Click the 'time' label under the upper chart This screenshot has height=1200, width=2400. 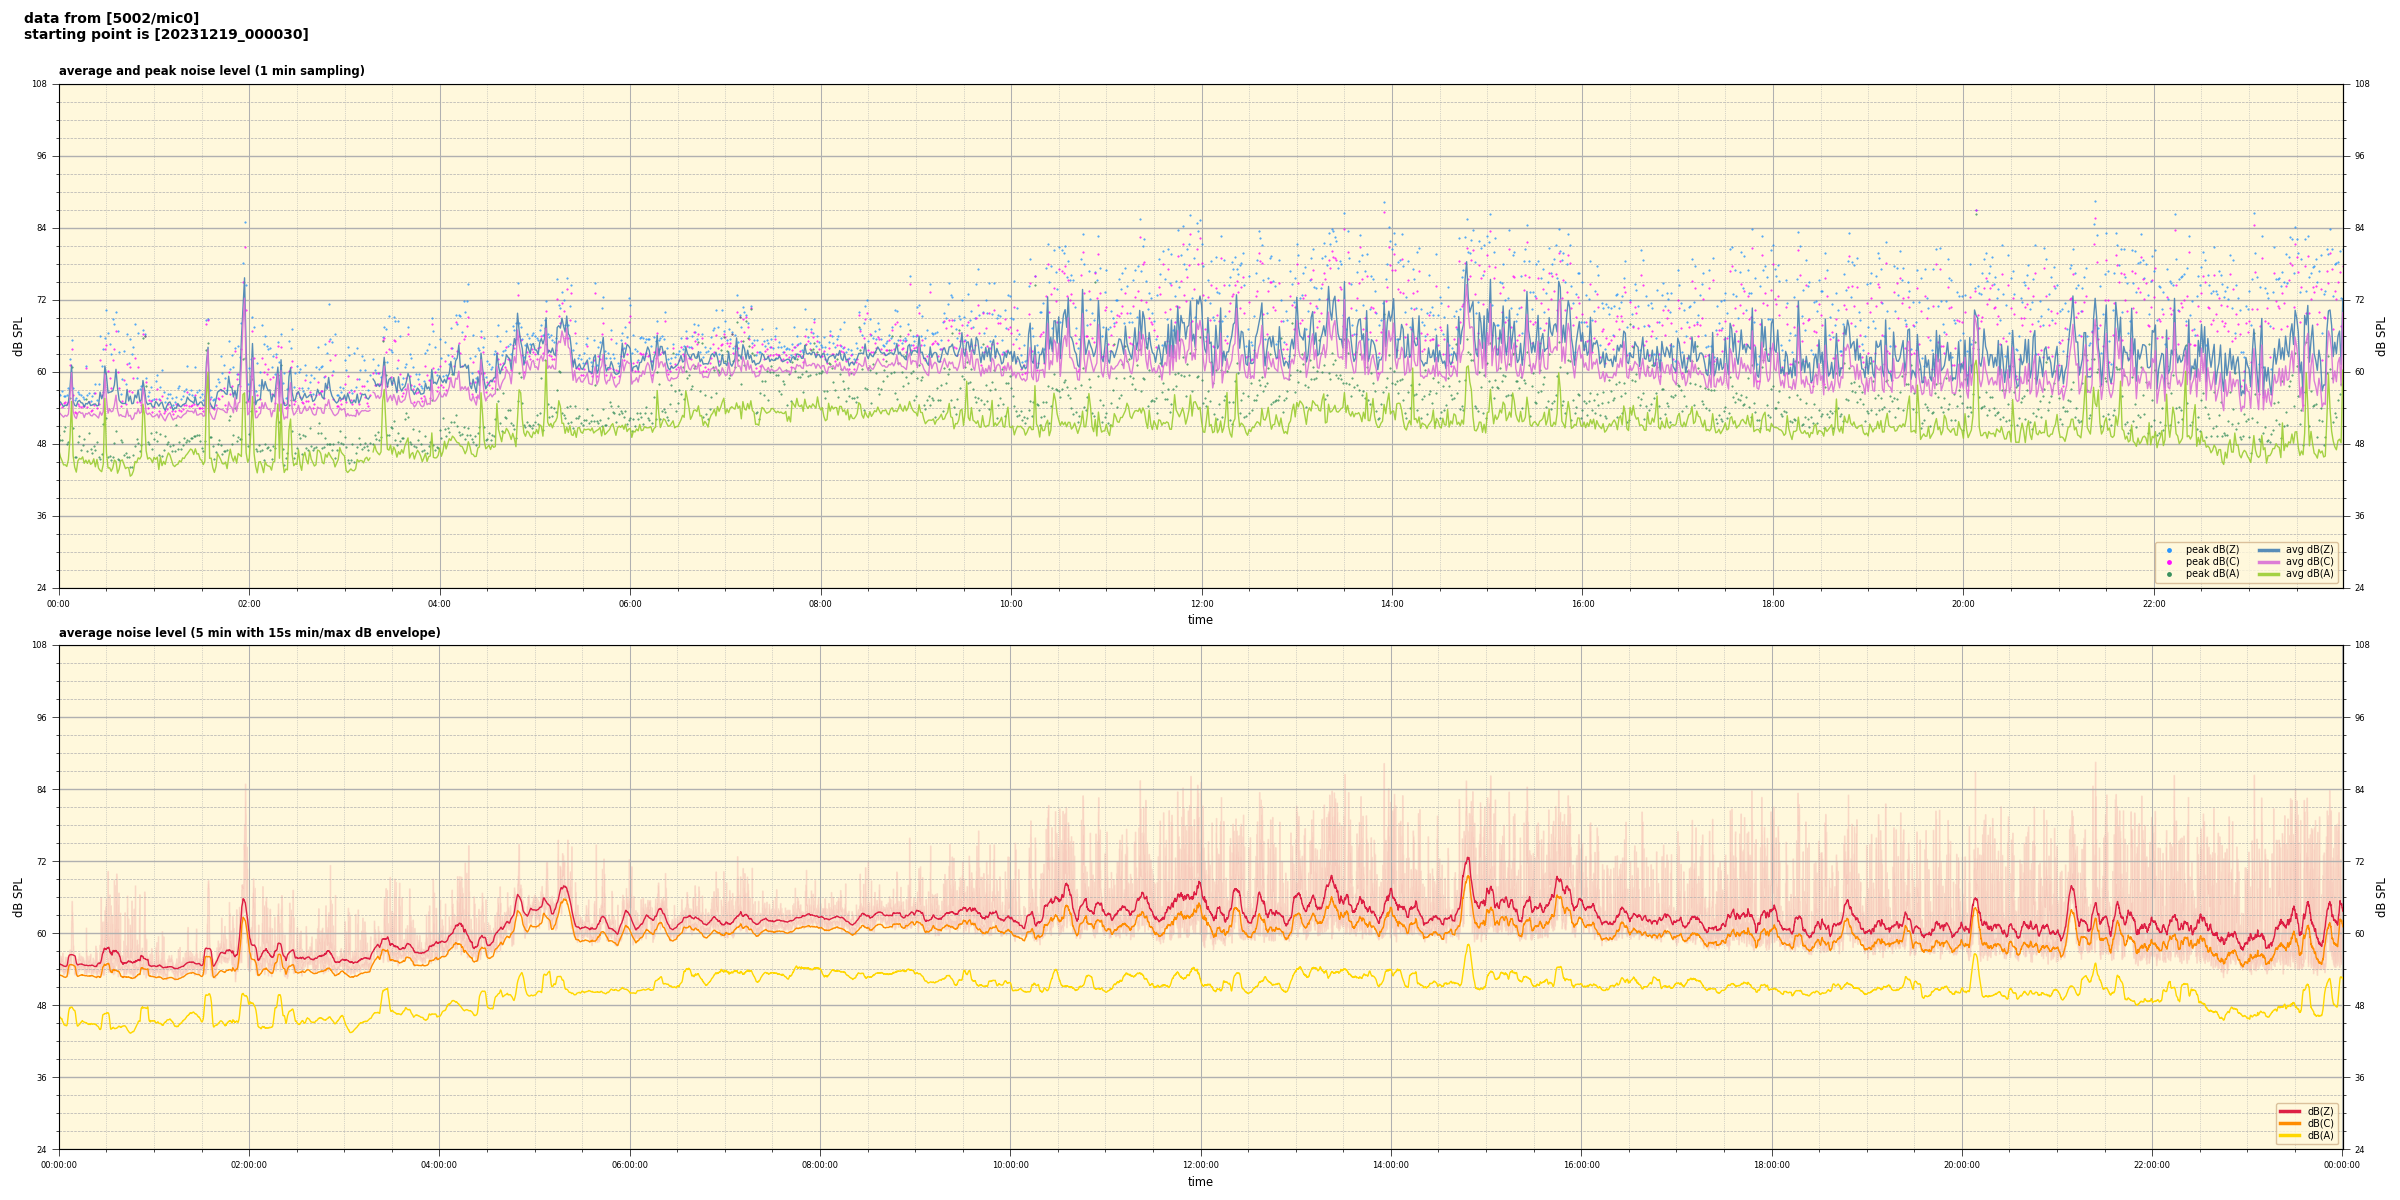pos(1200,620)
